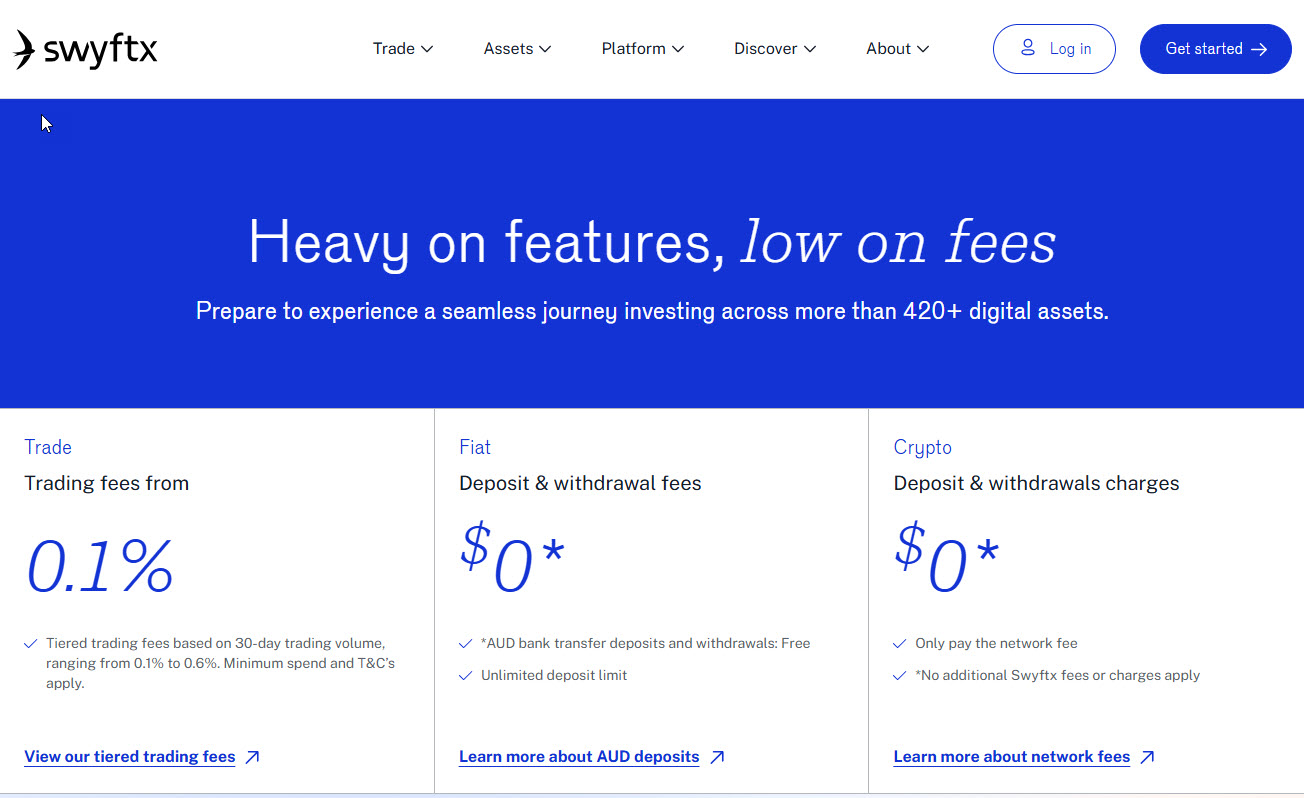
Task: Click the Get started button
Action: click(x=1216, y=49)
